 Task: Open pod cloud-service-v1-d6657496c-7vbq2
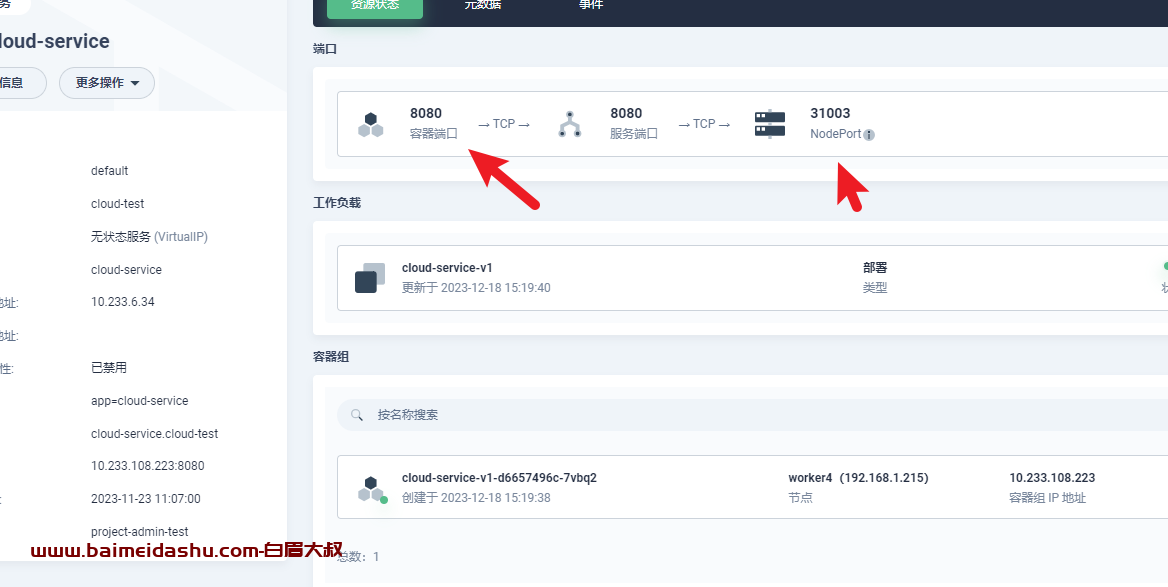pos(499,478)
